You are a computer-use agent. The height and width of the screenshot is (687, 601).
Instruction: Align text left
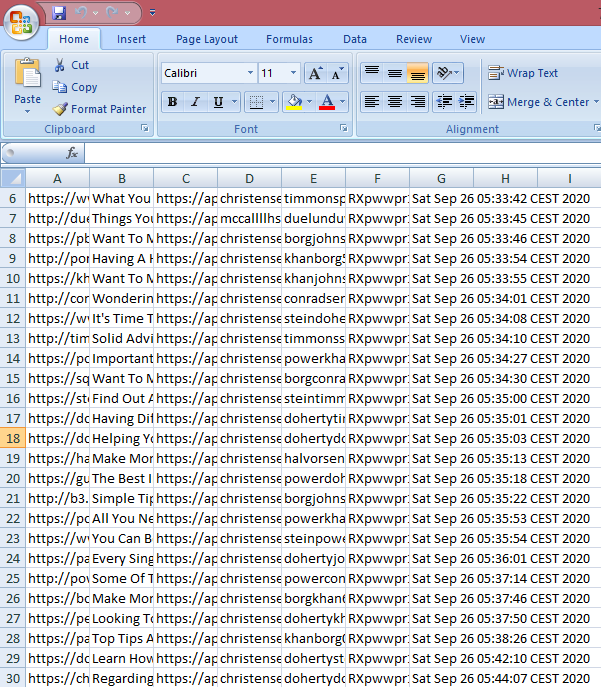[x=372, y=102]
